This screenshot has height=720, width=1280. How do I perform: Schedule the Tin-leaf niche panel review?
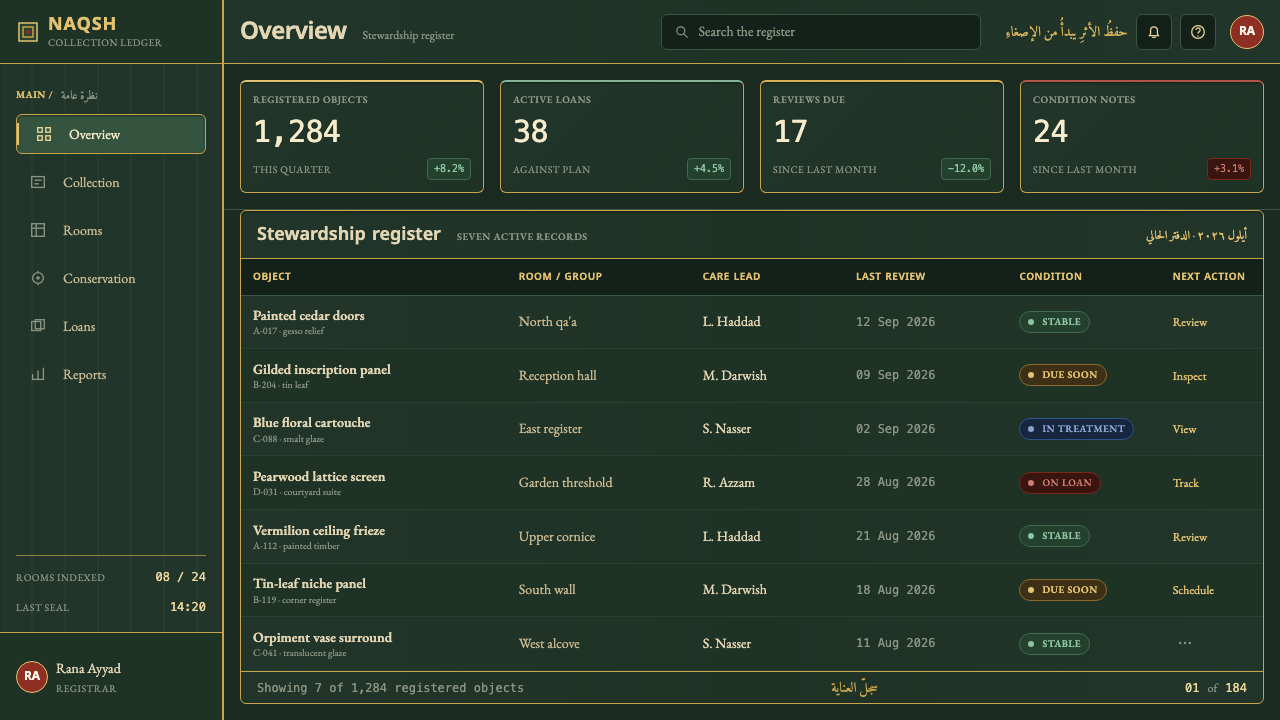[1193, 590]
